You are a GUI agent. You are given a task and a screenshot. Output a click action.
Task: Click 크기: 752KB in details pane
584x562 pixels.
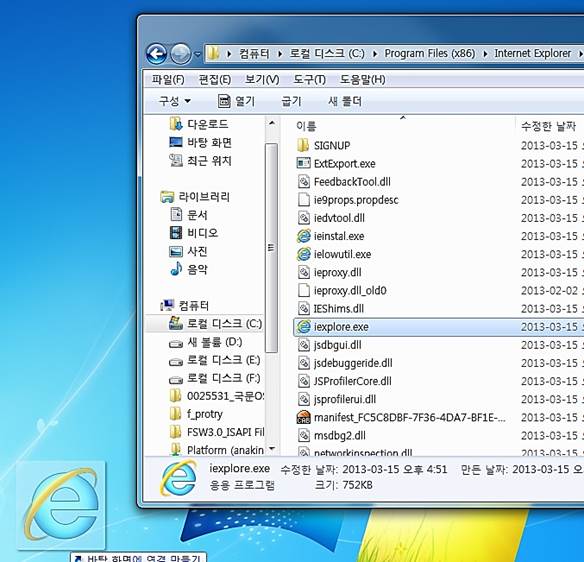click(x=343, y=485)
